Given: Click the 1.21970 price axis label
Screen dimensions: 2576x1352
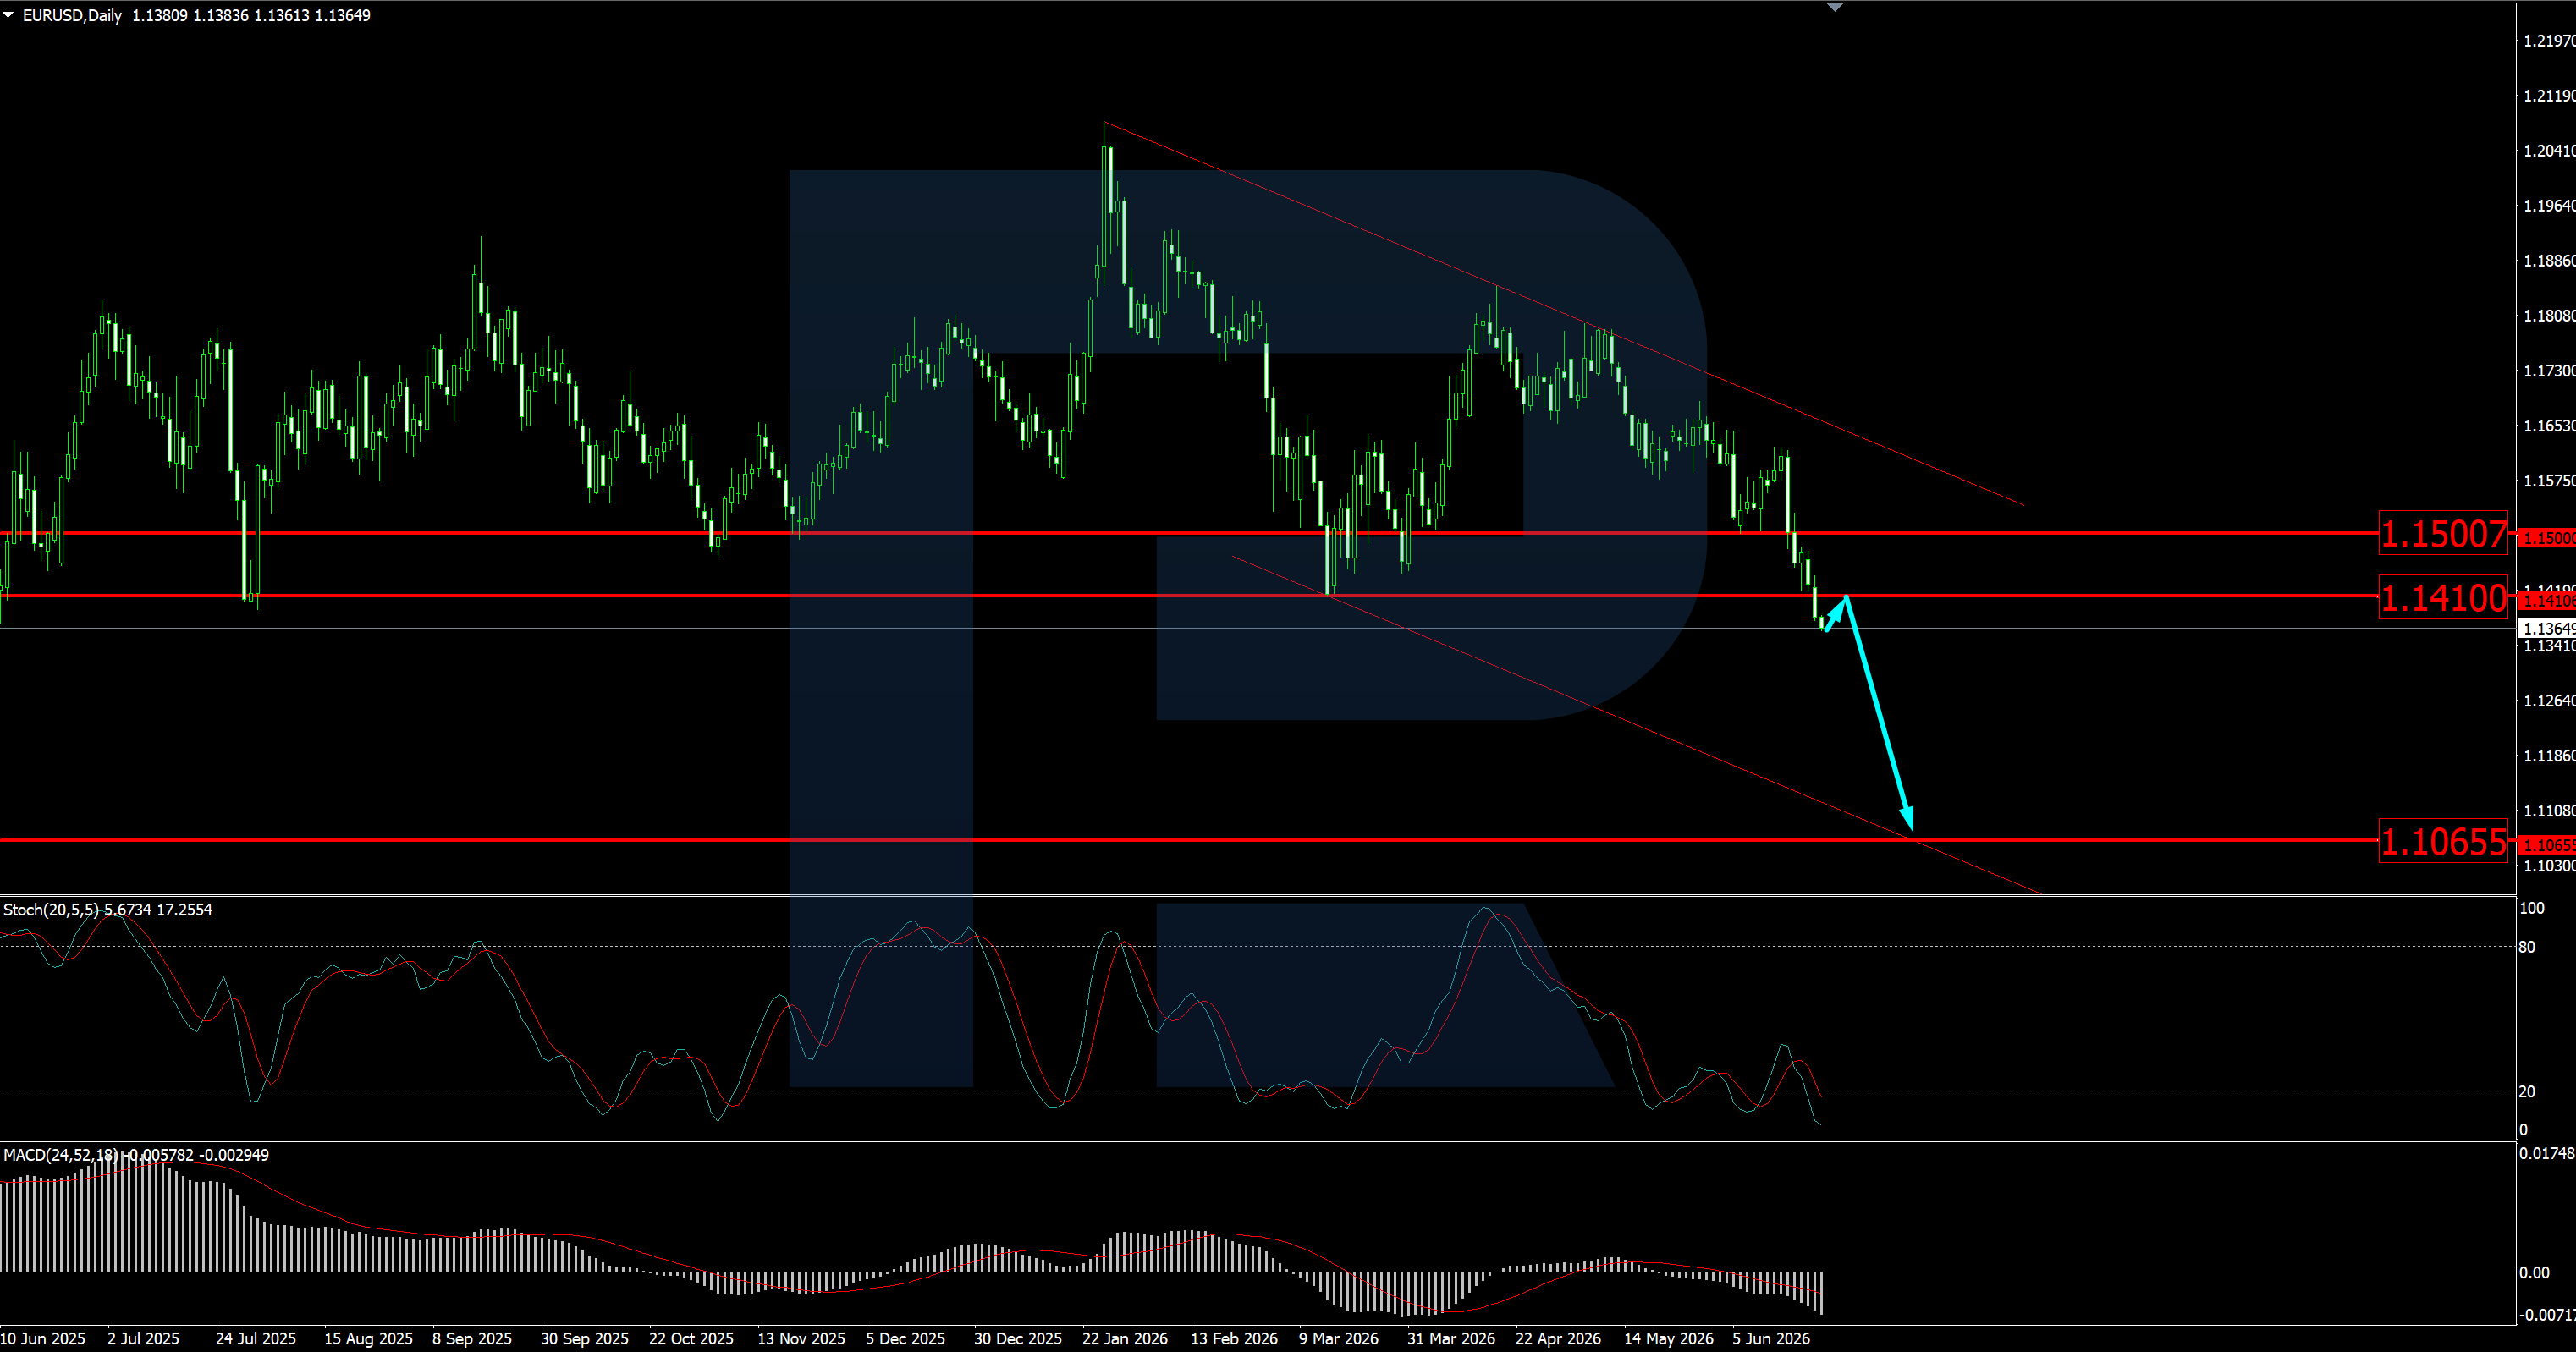Looking at the screenshot, I should point(2549,41).
